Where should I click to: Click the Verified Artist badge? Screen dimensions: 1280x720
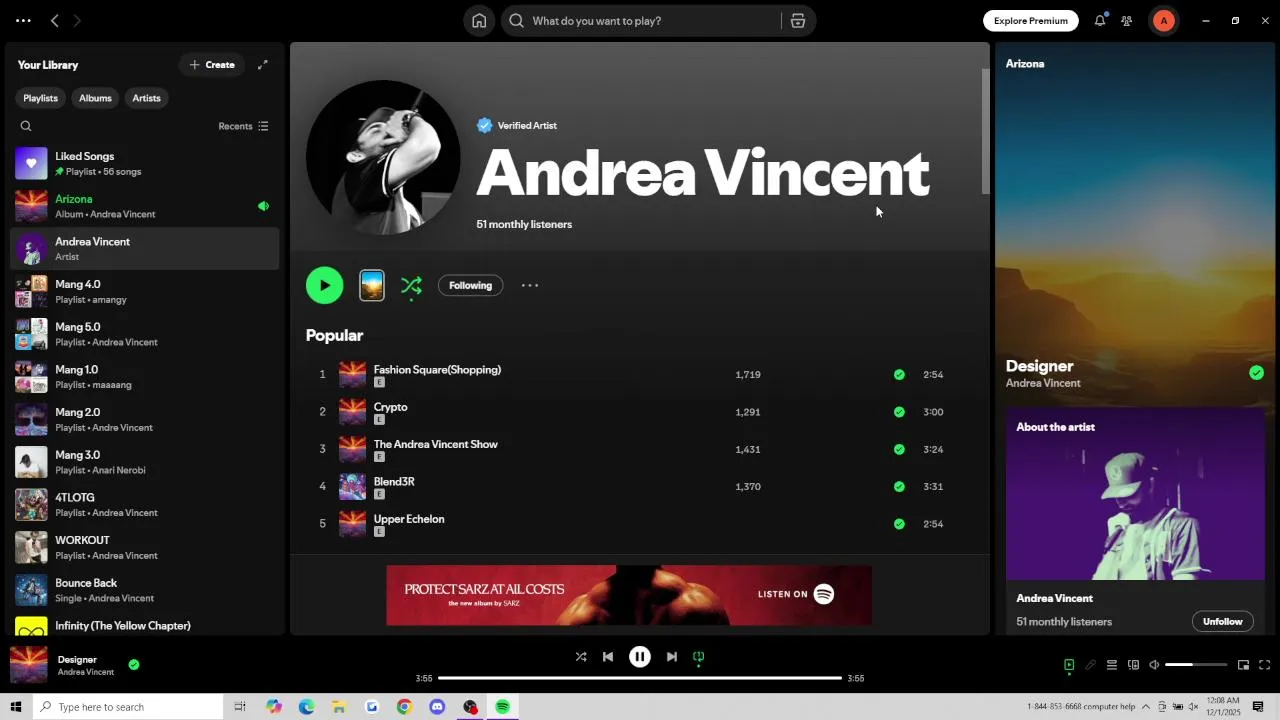[x=516, y=125]
